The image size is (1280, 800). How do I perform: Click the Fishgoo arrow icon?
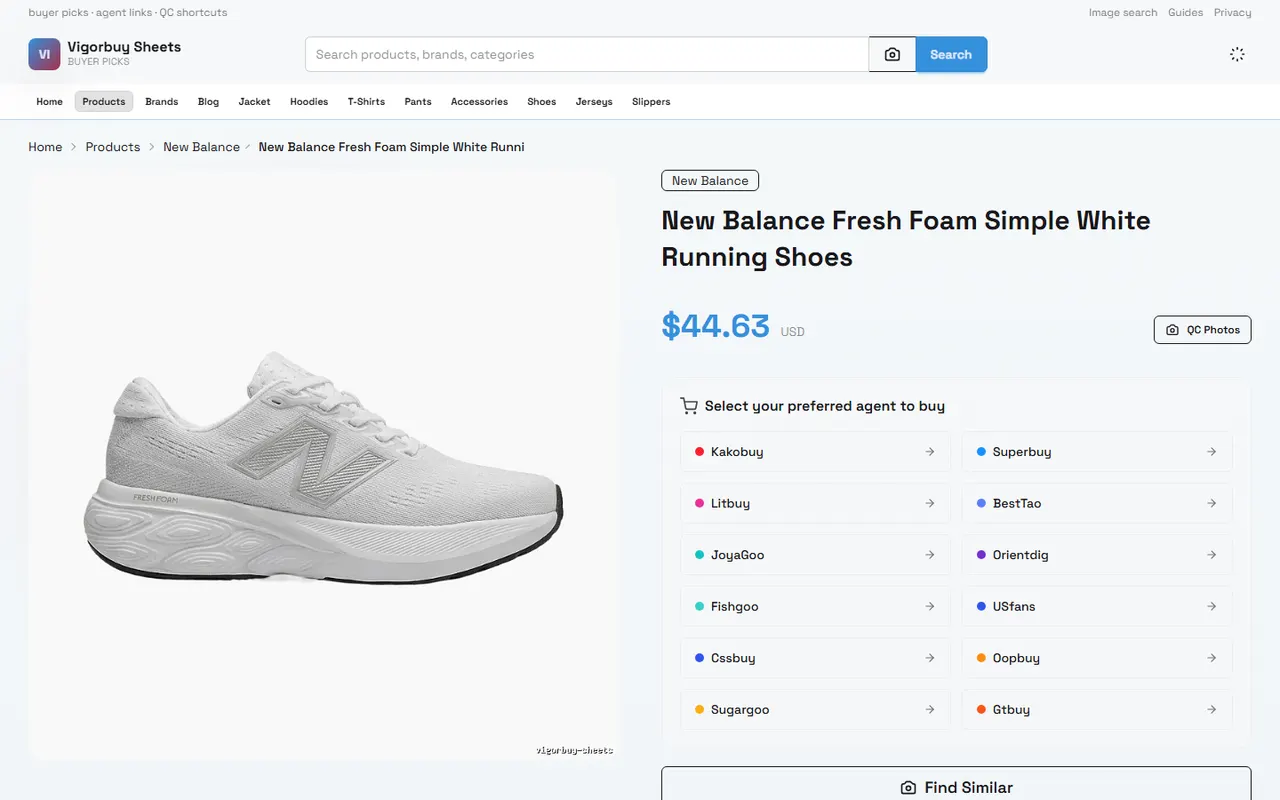(x=930, y=606)
